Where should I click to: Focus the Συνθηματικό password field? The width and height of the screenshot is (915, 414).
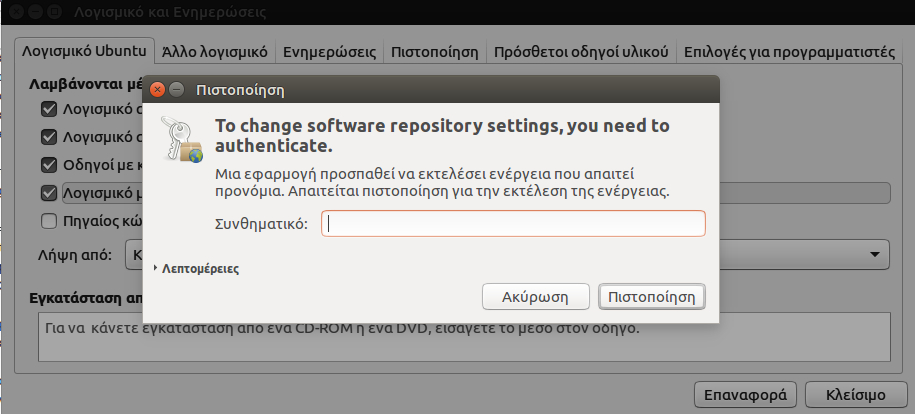513,223
